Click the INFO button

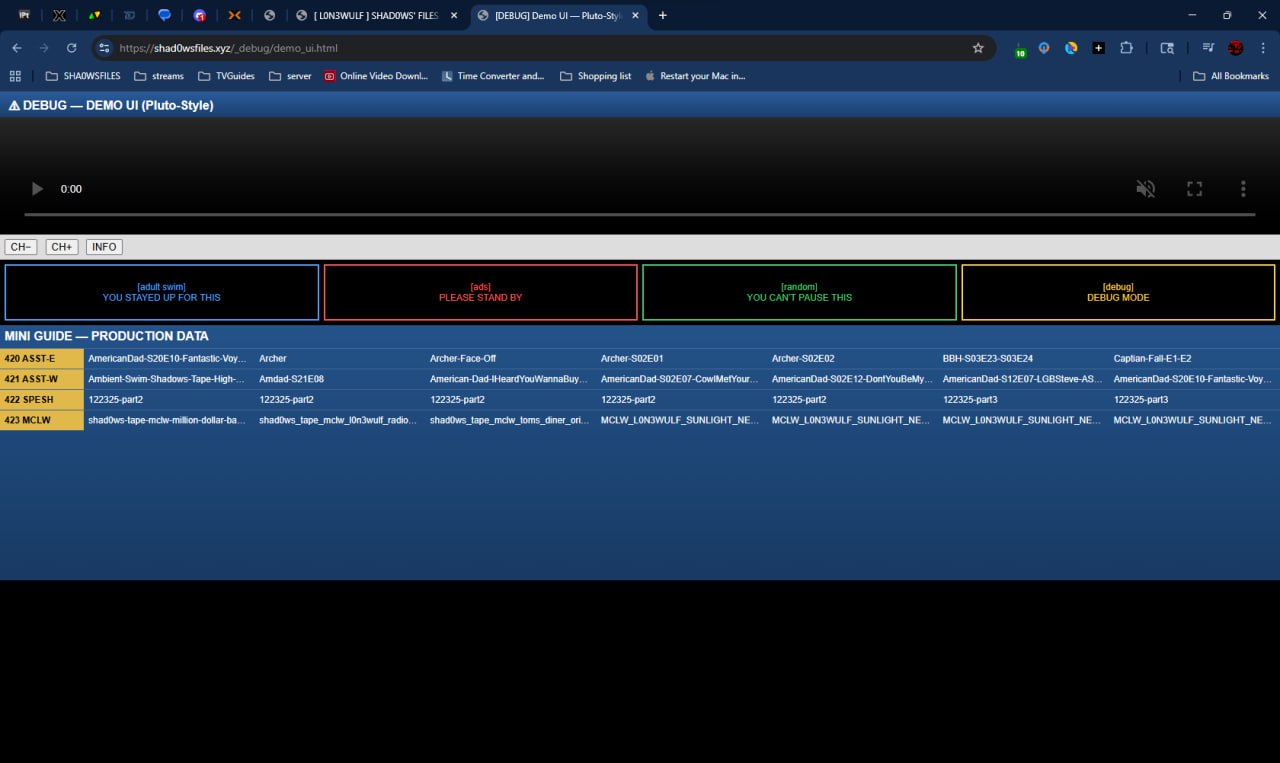(104, 247)
